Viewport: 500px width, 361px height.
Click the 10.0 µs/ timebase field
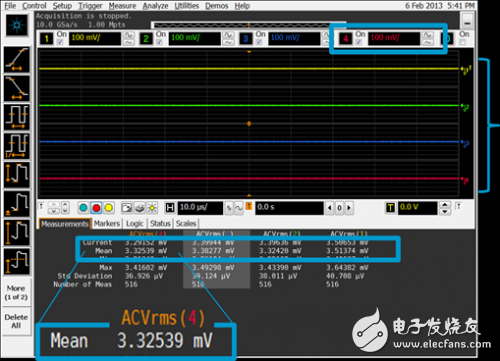[x=200, y=208]
